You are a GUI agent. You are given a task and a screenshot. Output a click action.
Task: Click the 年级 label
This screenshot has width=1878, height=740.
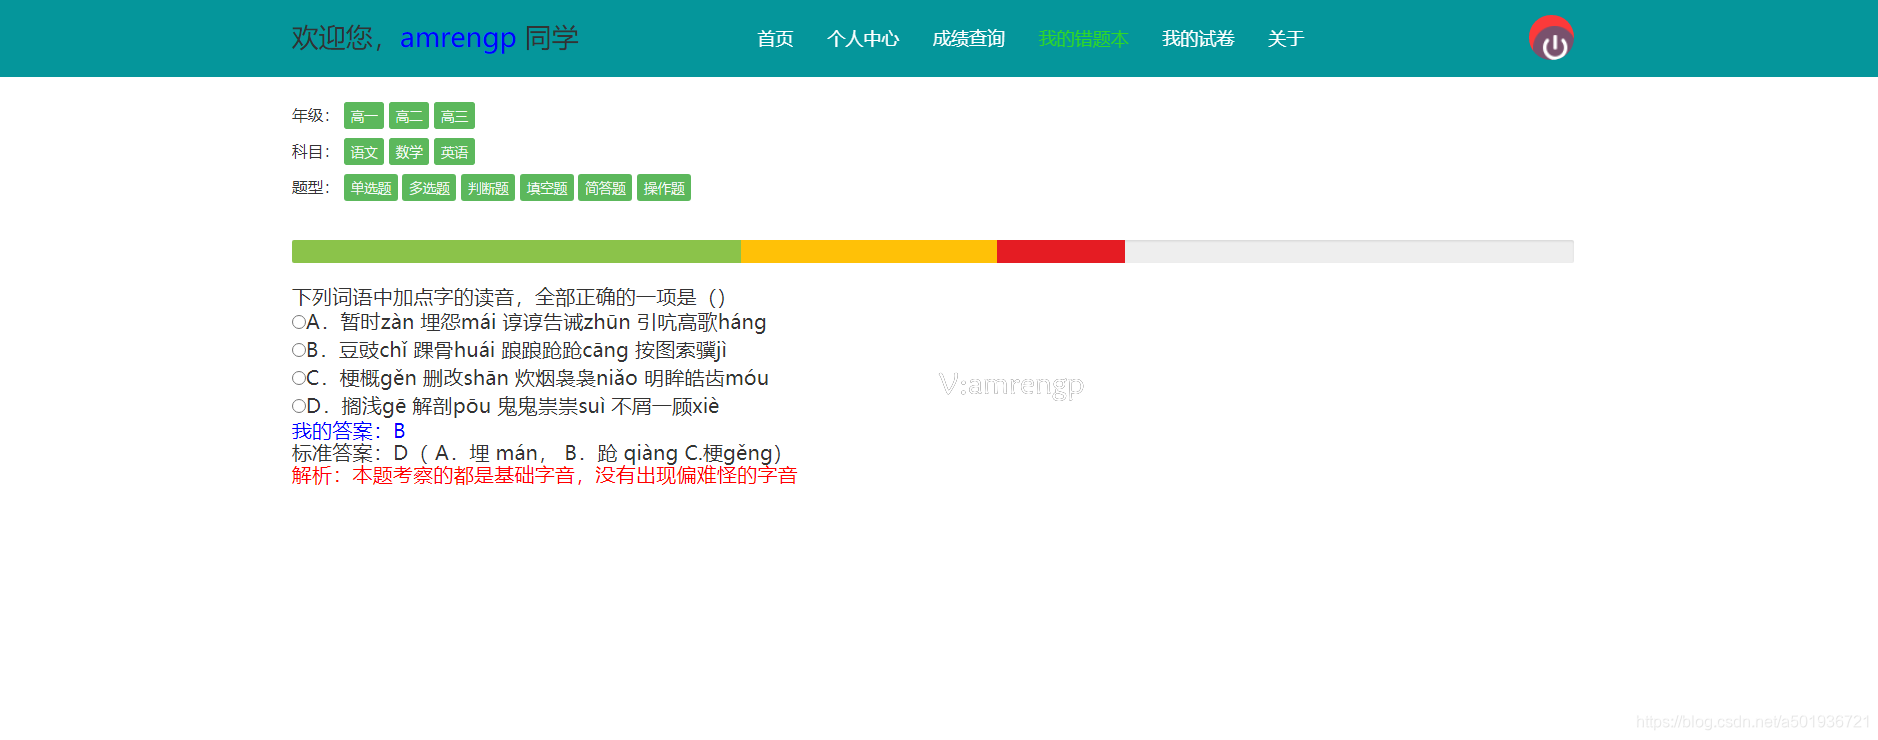tap(310, 116)
